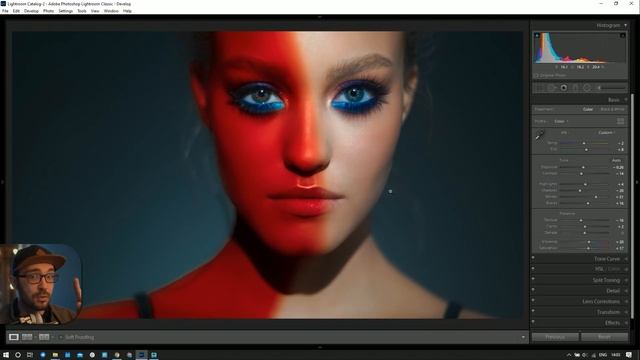This screenshot has width=640, height=360.
Task: Switch to Before/After swap view icon
Action: click(44, 337)
